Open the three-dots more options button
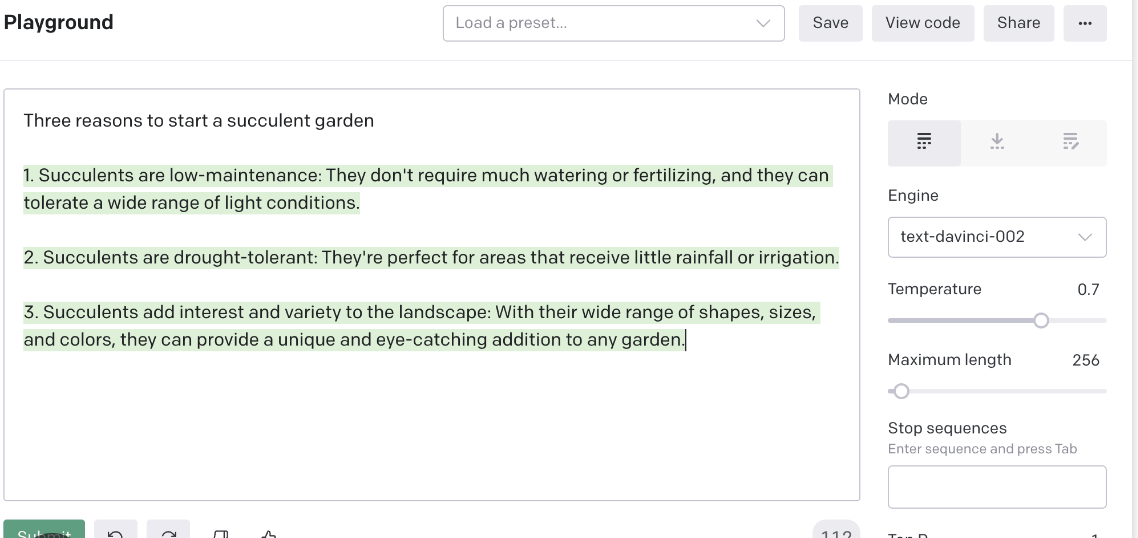Screen dimensions: 1138x538 pyautogui.click(x=1085, y=23)
